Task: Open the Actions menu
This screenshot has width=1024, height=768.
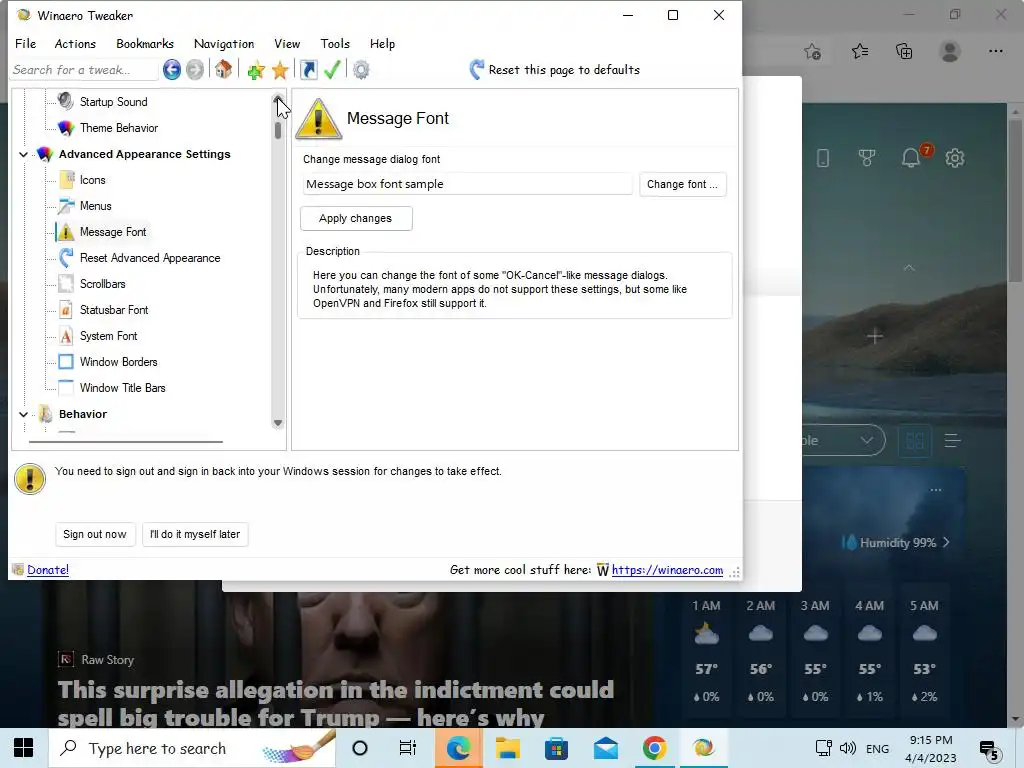Action: click(75, 44)
